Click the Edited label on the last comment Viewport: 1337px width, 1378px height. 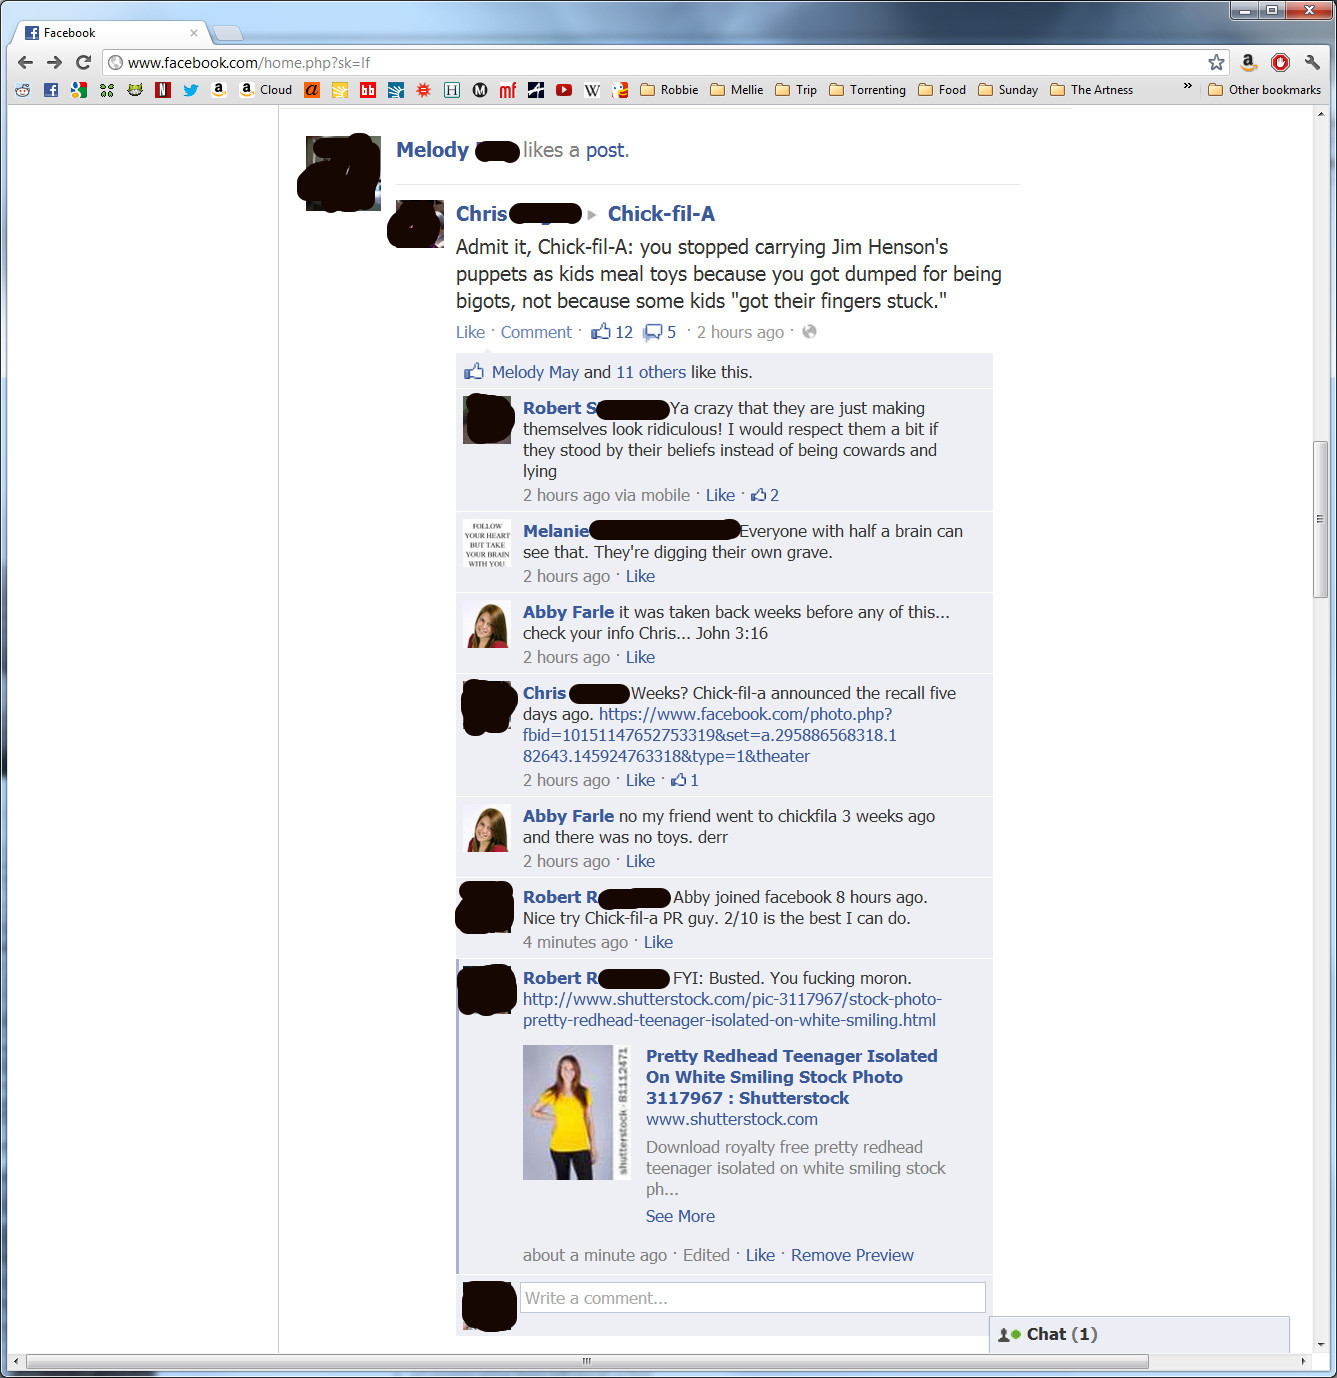706,1255
